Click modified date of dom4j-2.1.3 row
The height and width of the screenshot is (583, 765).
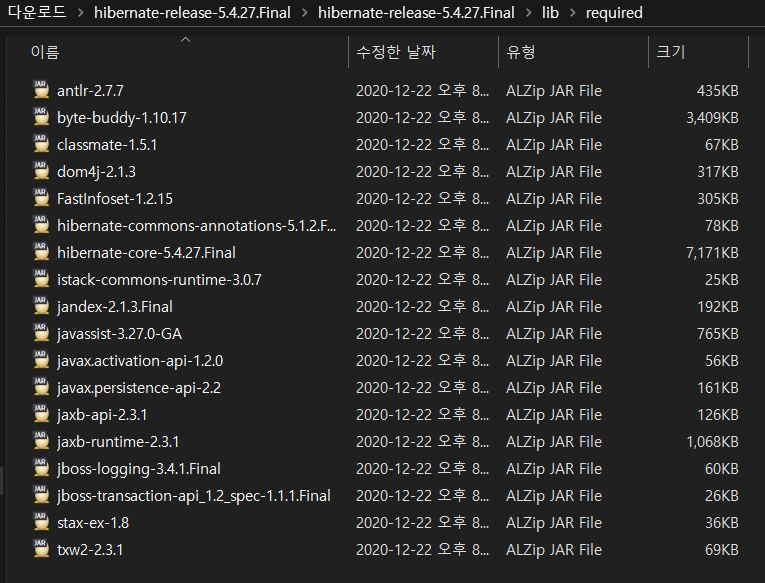(422, 172)
